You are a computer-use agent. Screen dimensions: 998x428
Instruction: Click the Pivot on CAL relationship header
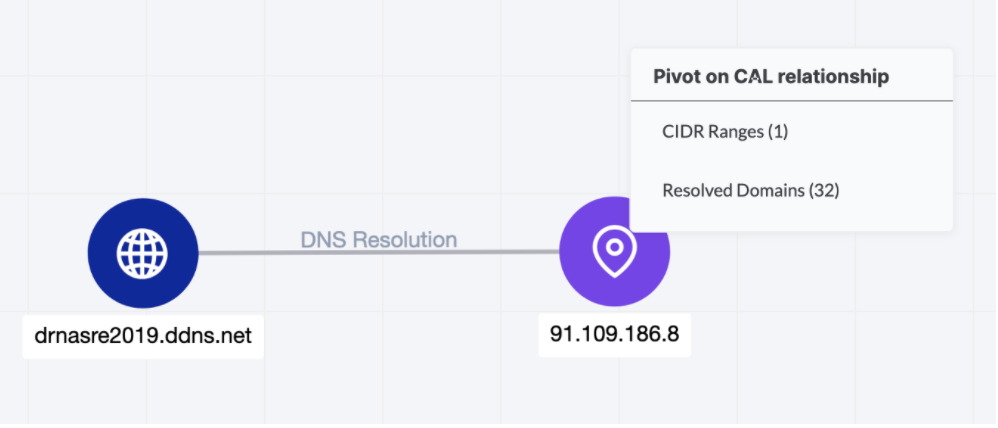[771, 76]
